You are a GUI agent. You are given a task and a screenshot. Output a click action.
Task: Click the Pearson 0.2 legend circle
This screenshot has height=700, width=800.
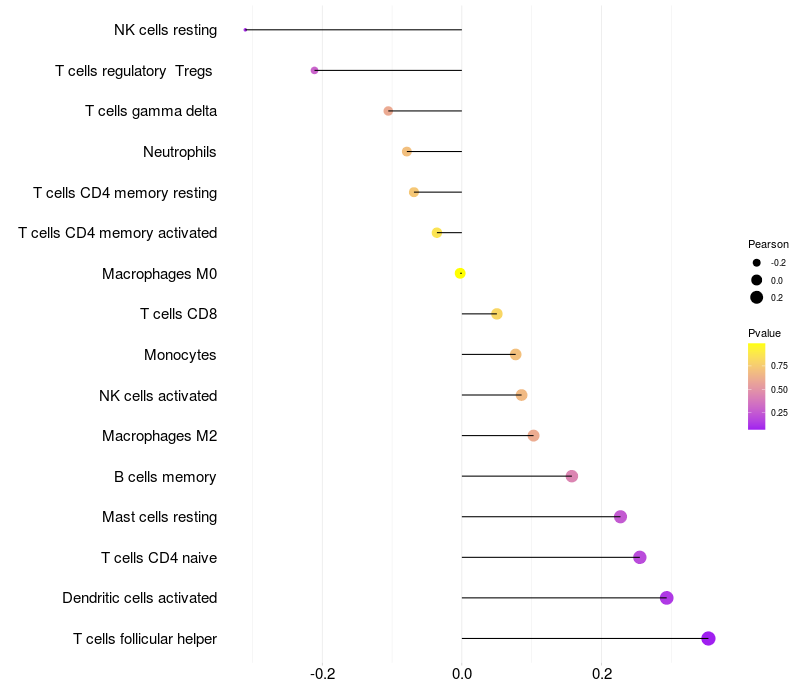757,297
